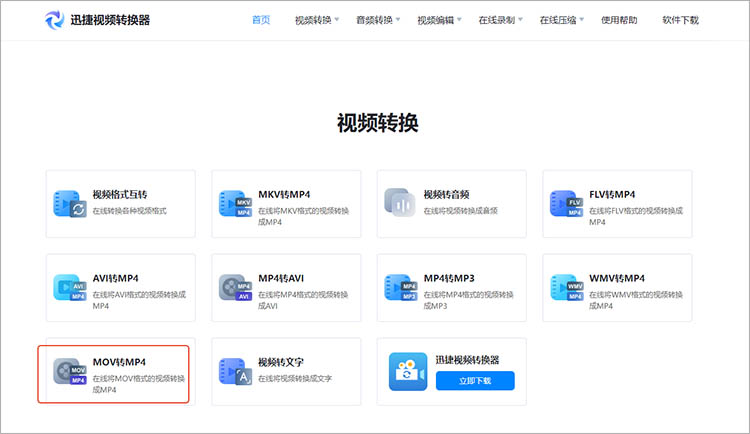Click the 迅捷视频转换器 swirl logo icon
Viewport: 750px width, 434px height.
coord(55,20)
